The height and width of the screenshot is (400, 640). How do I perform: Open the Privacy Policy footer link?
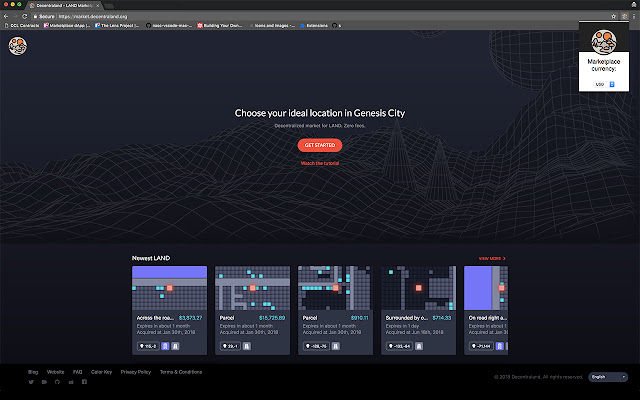pos(136,372)
